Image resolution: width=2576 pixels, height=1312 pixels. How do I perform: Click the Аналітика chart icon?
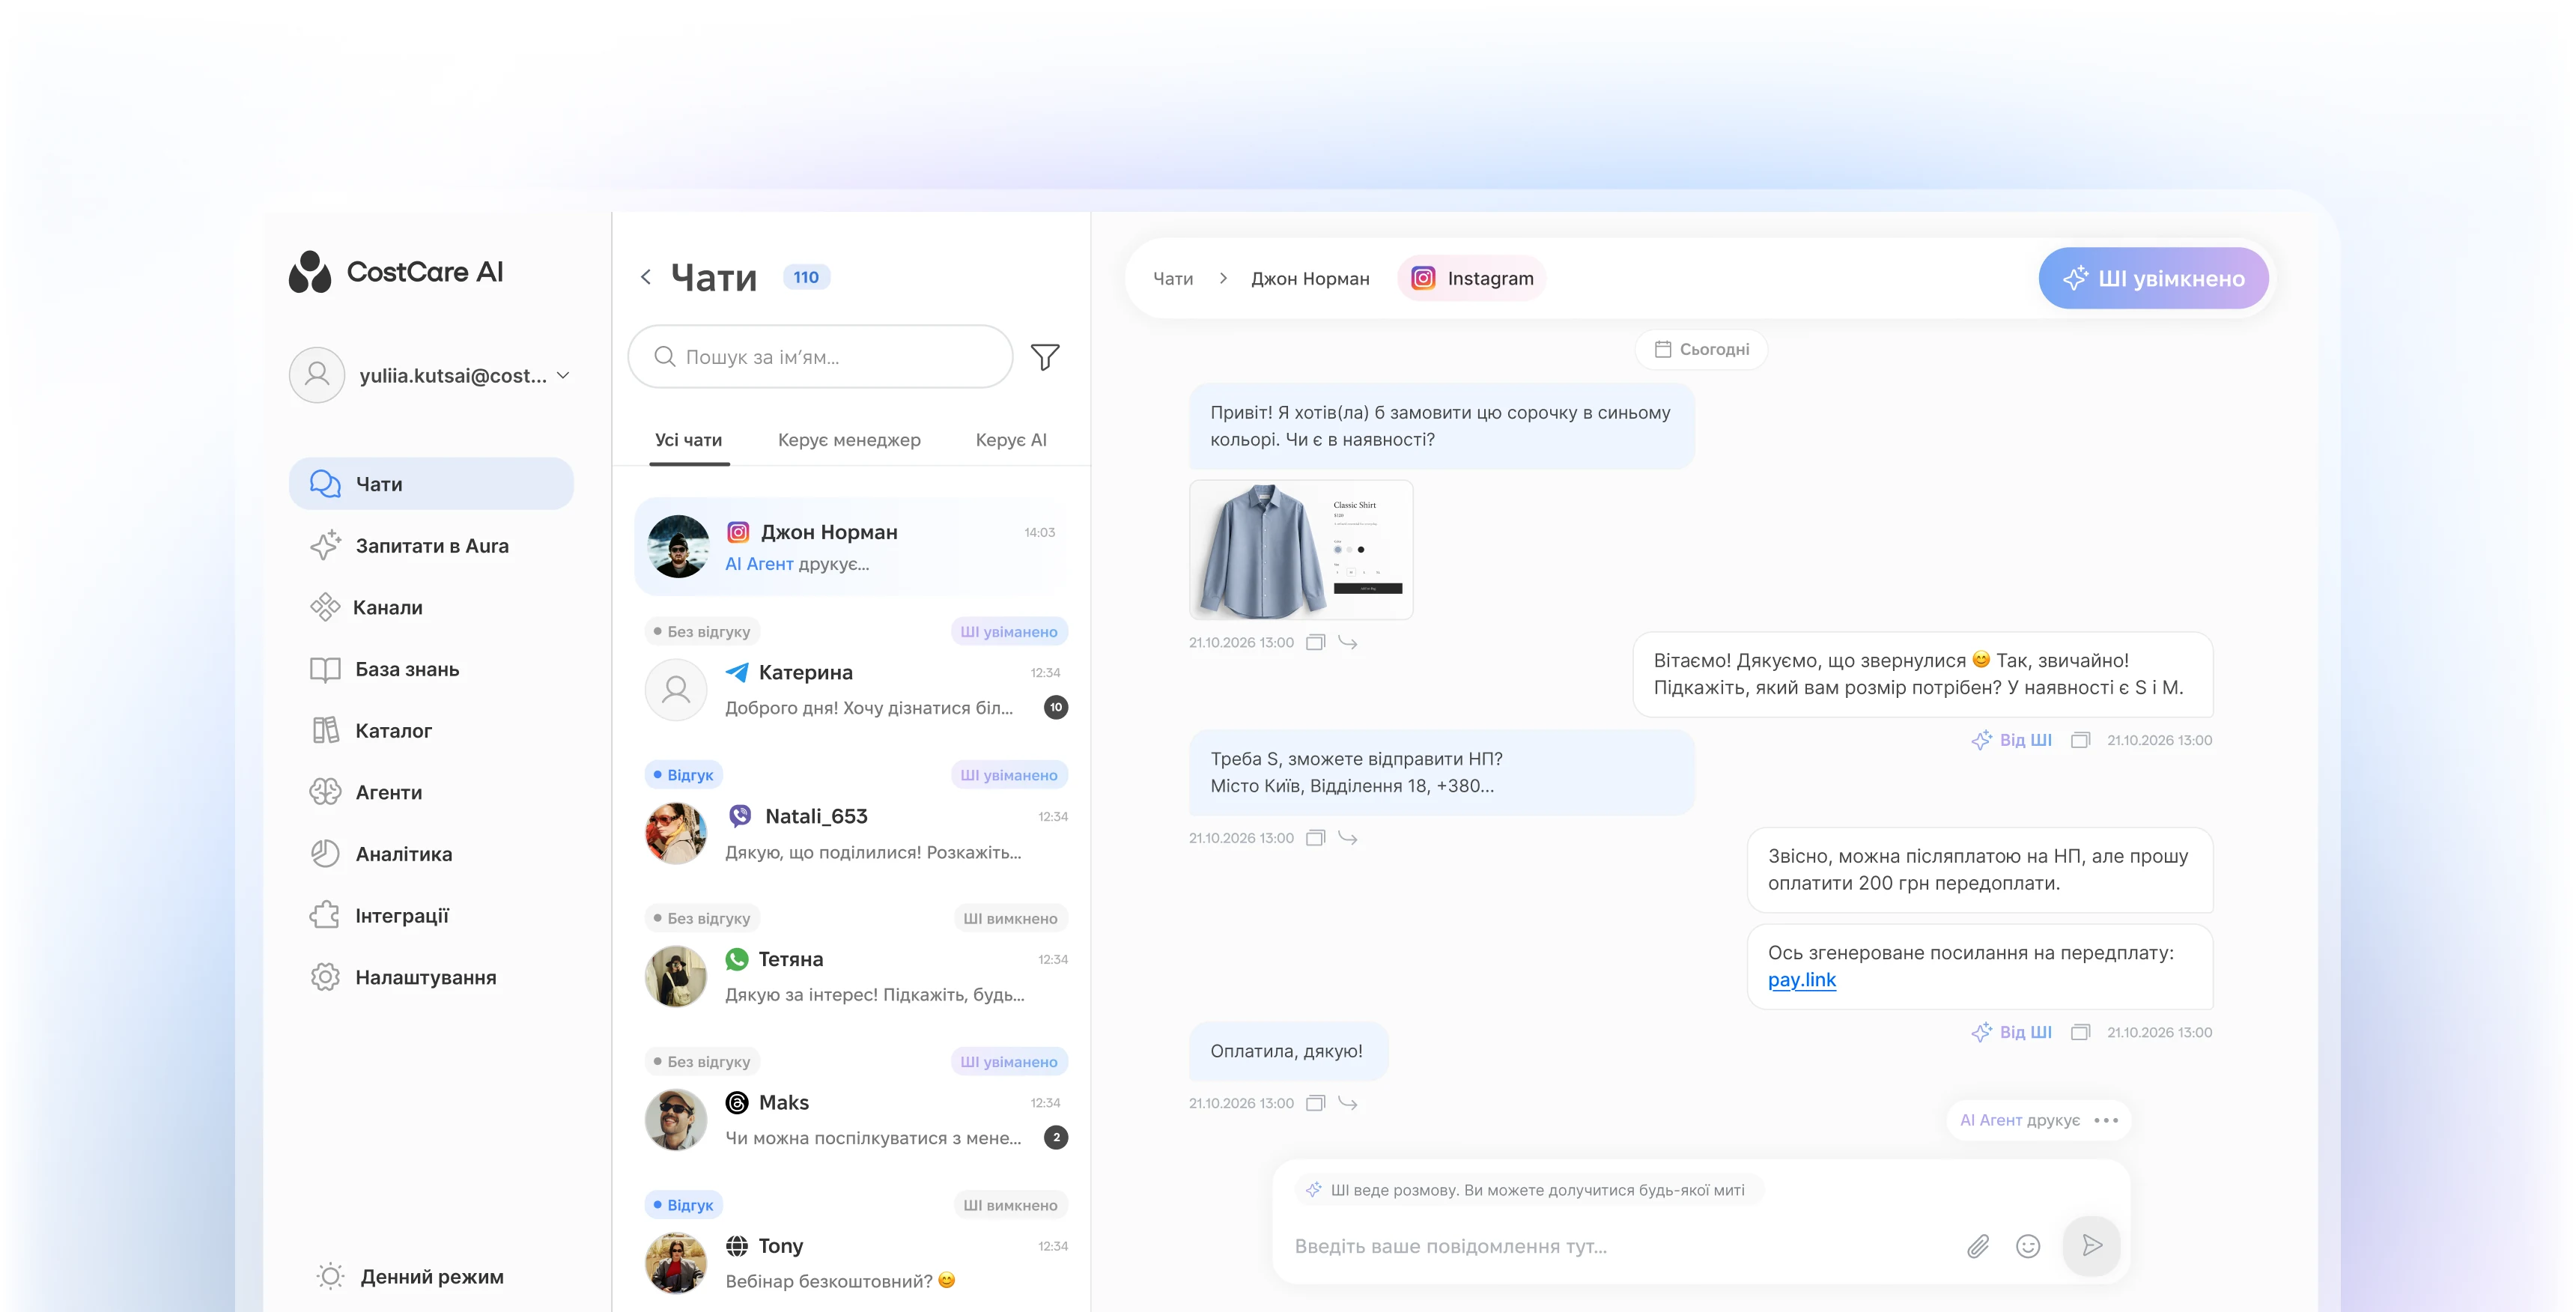click(325, 854)
